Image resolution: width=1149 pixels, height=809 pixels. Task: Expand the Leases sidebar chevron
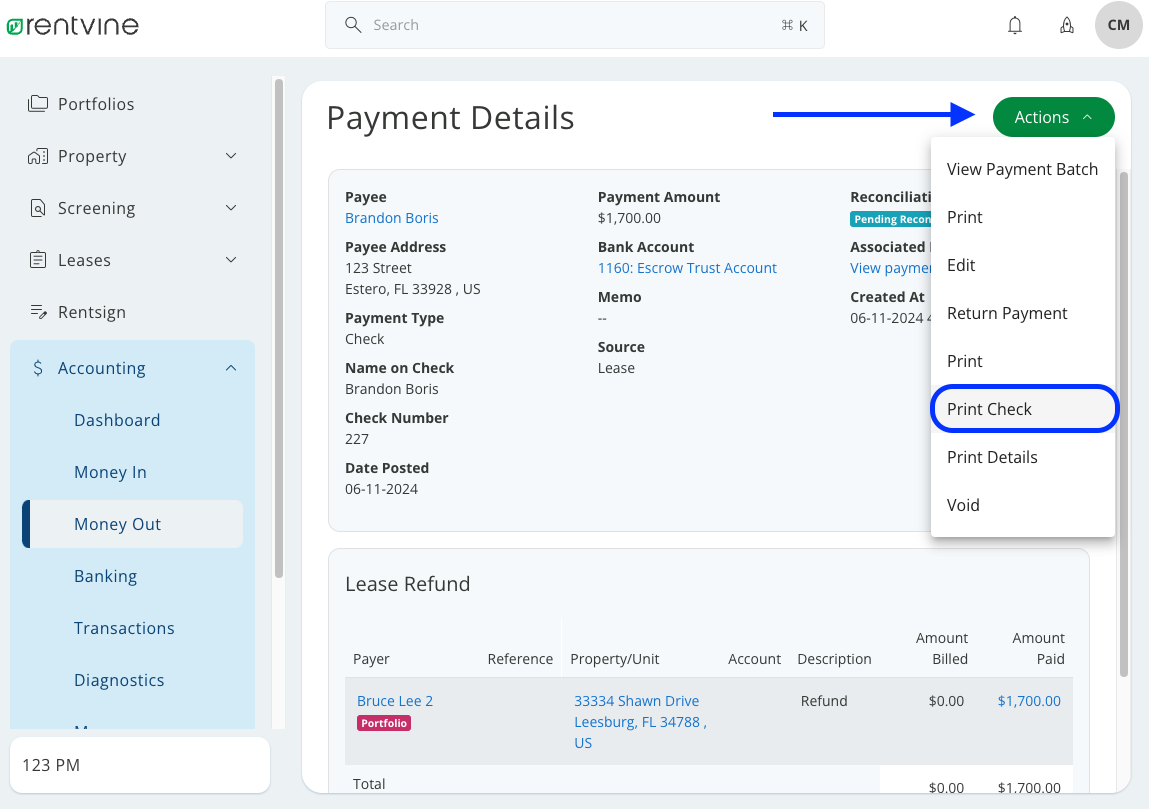[231, 260]
